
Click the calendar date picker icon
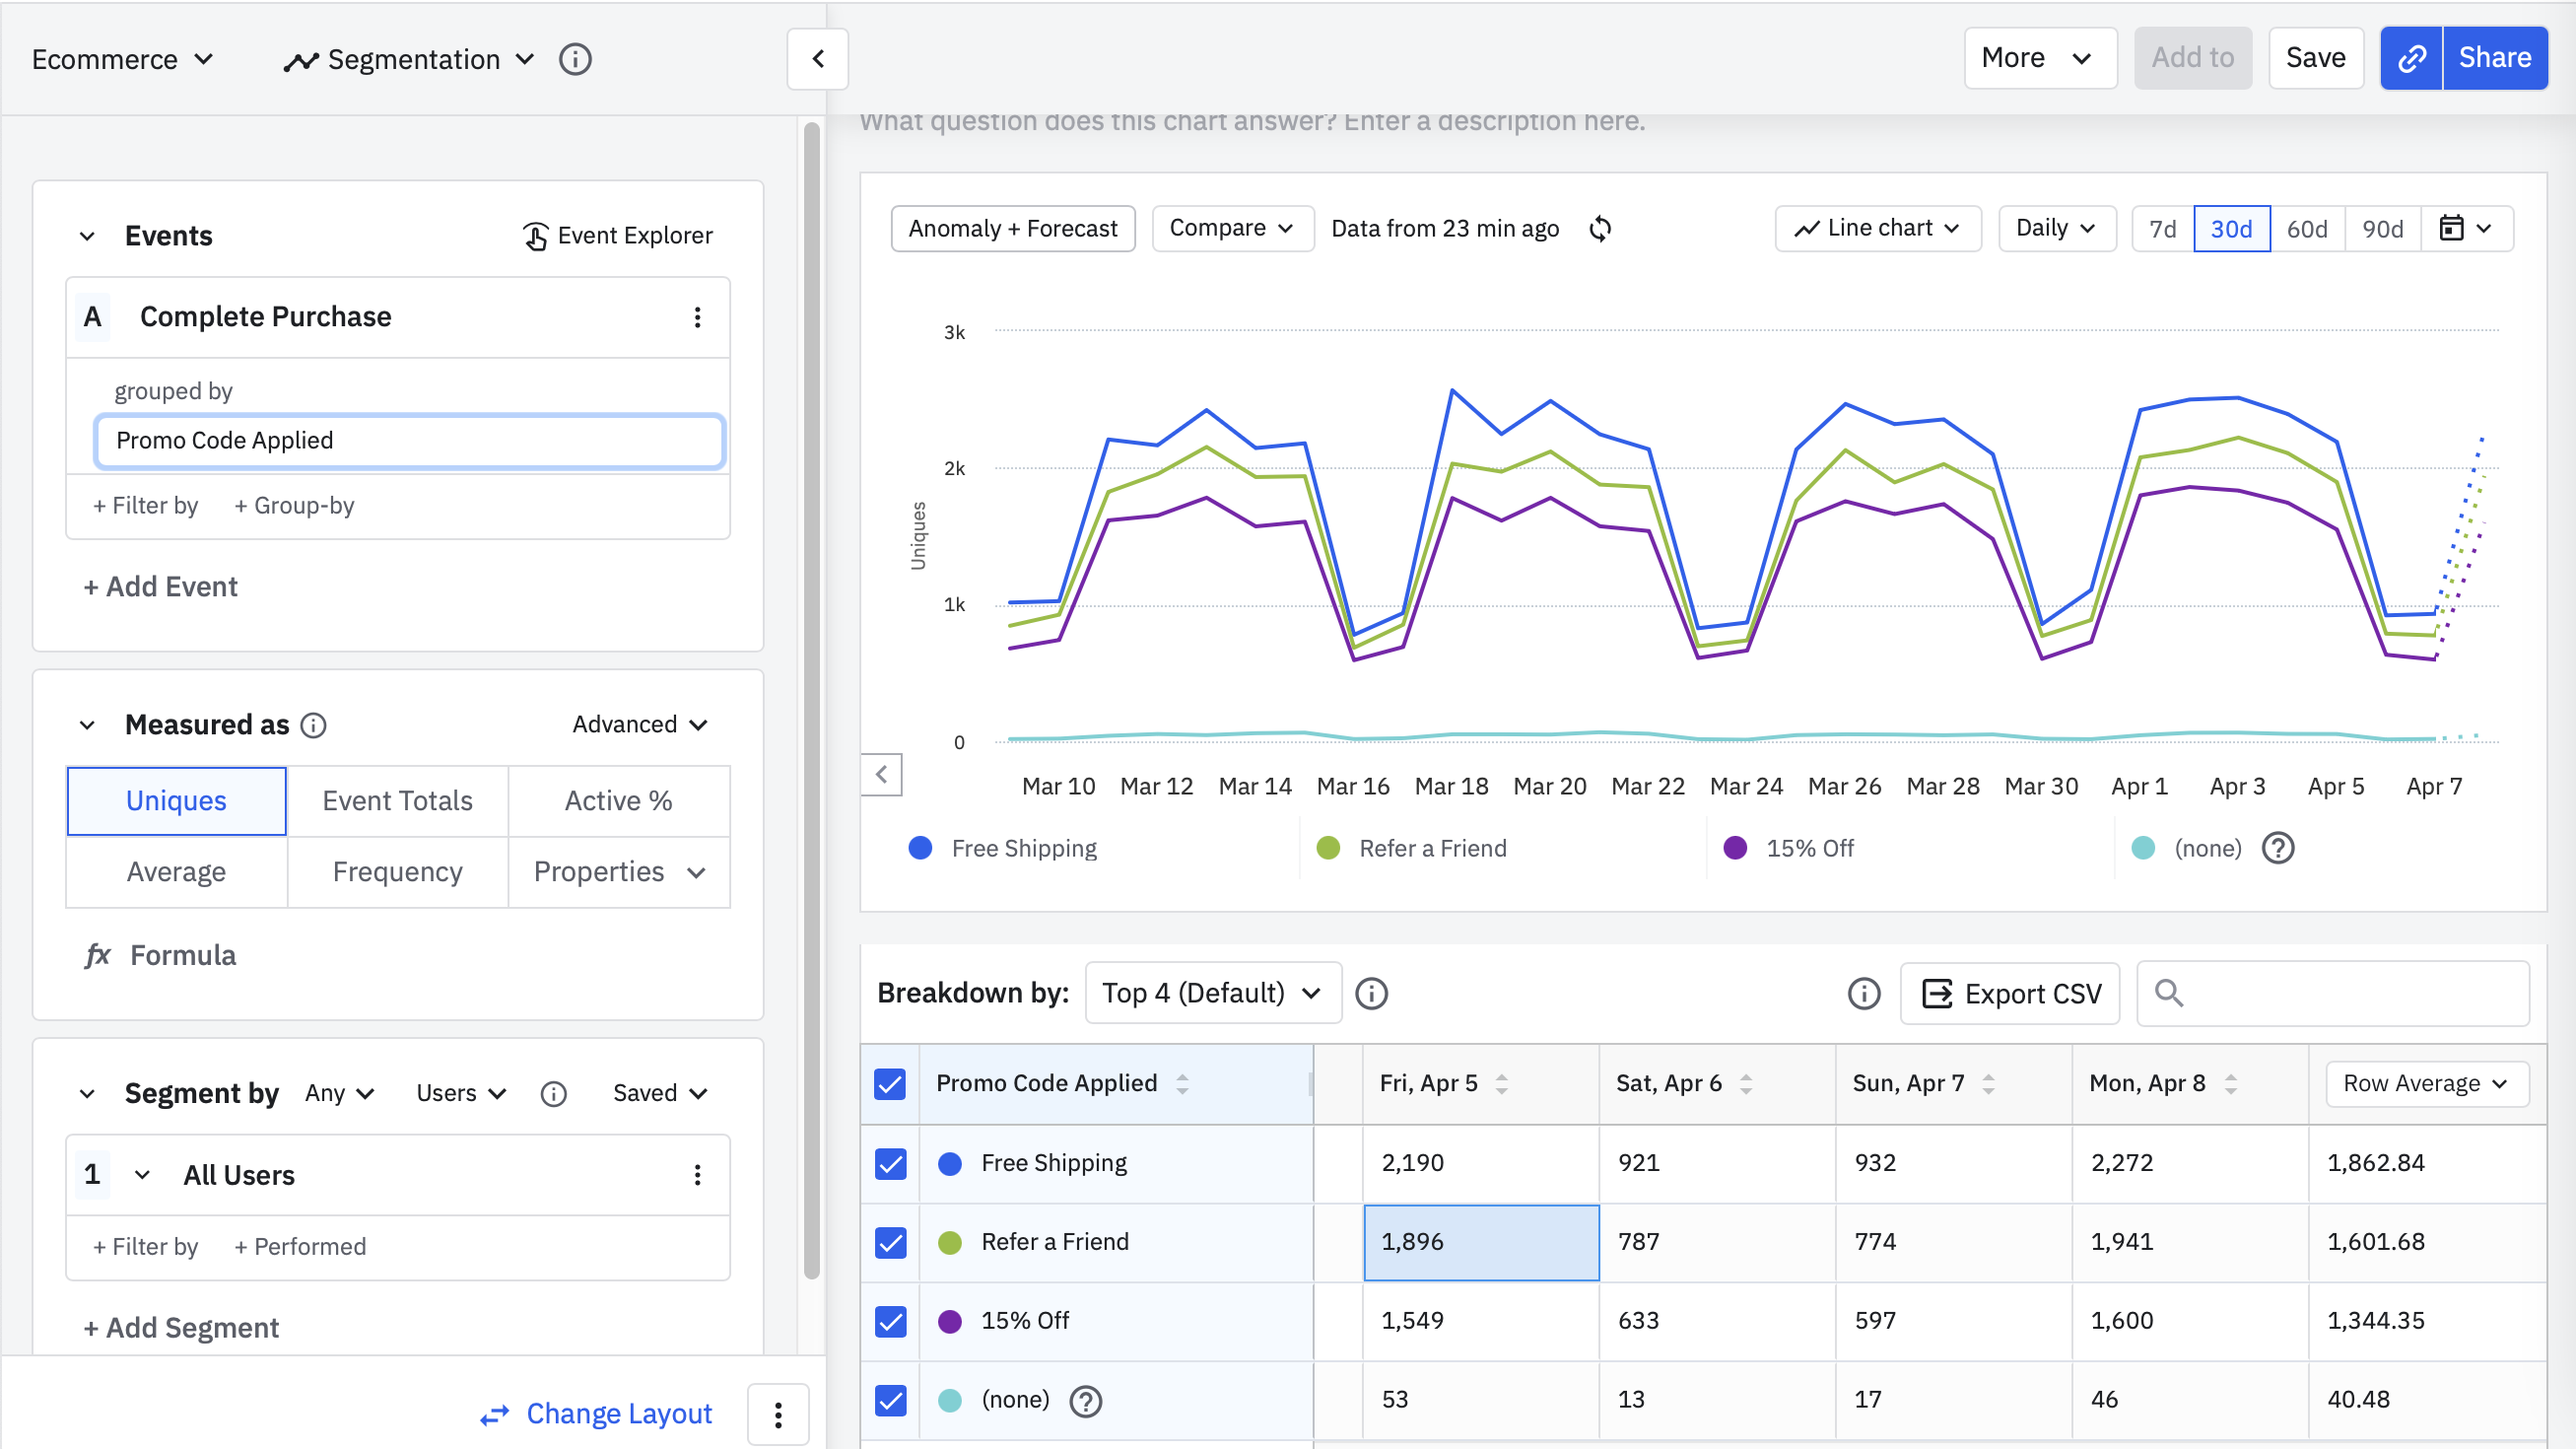click(2451, 229)
